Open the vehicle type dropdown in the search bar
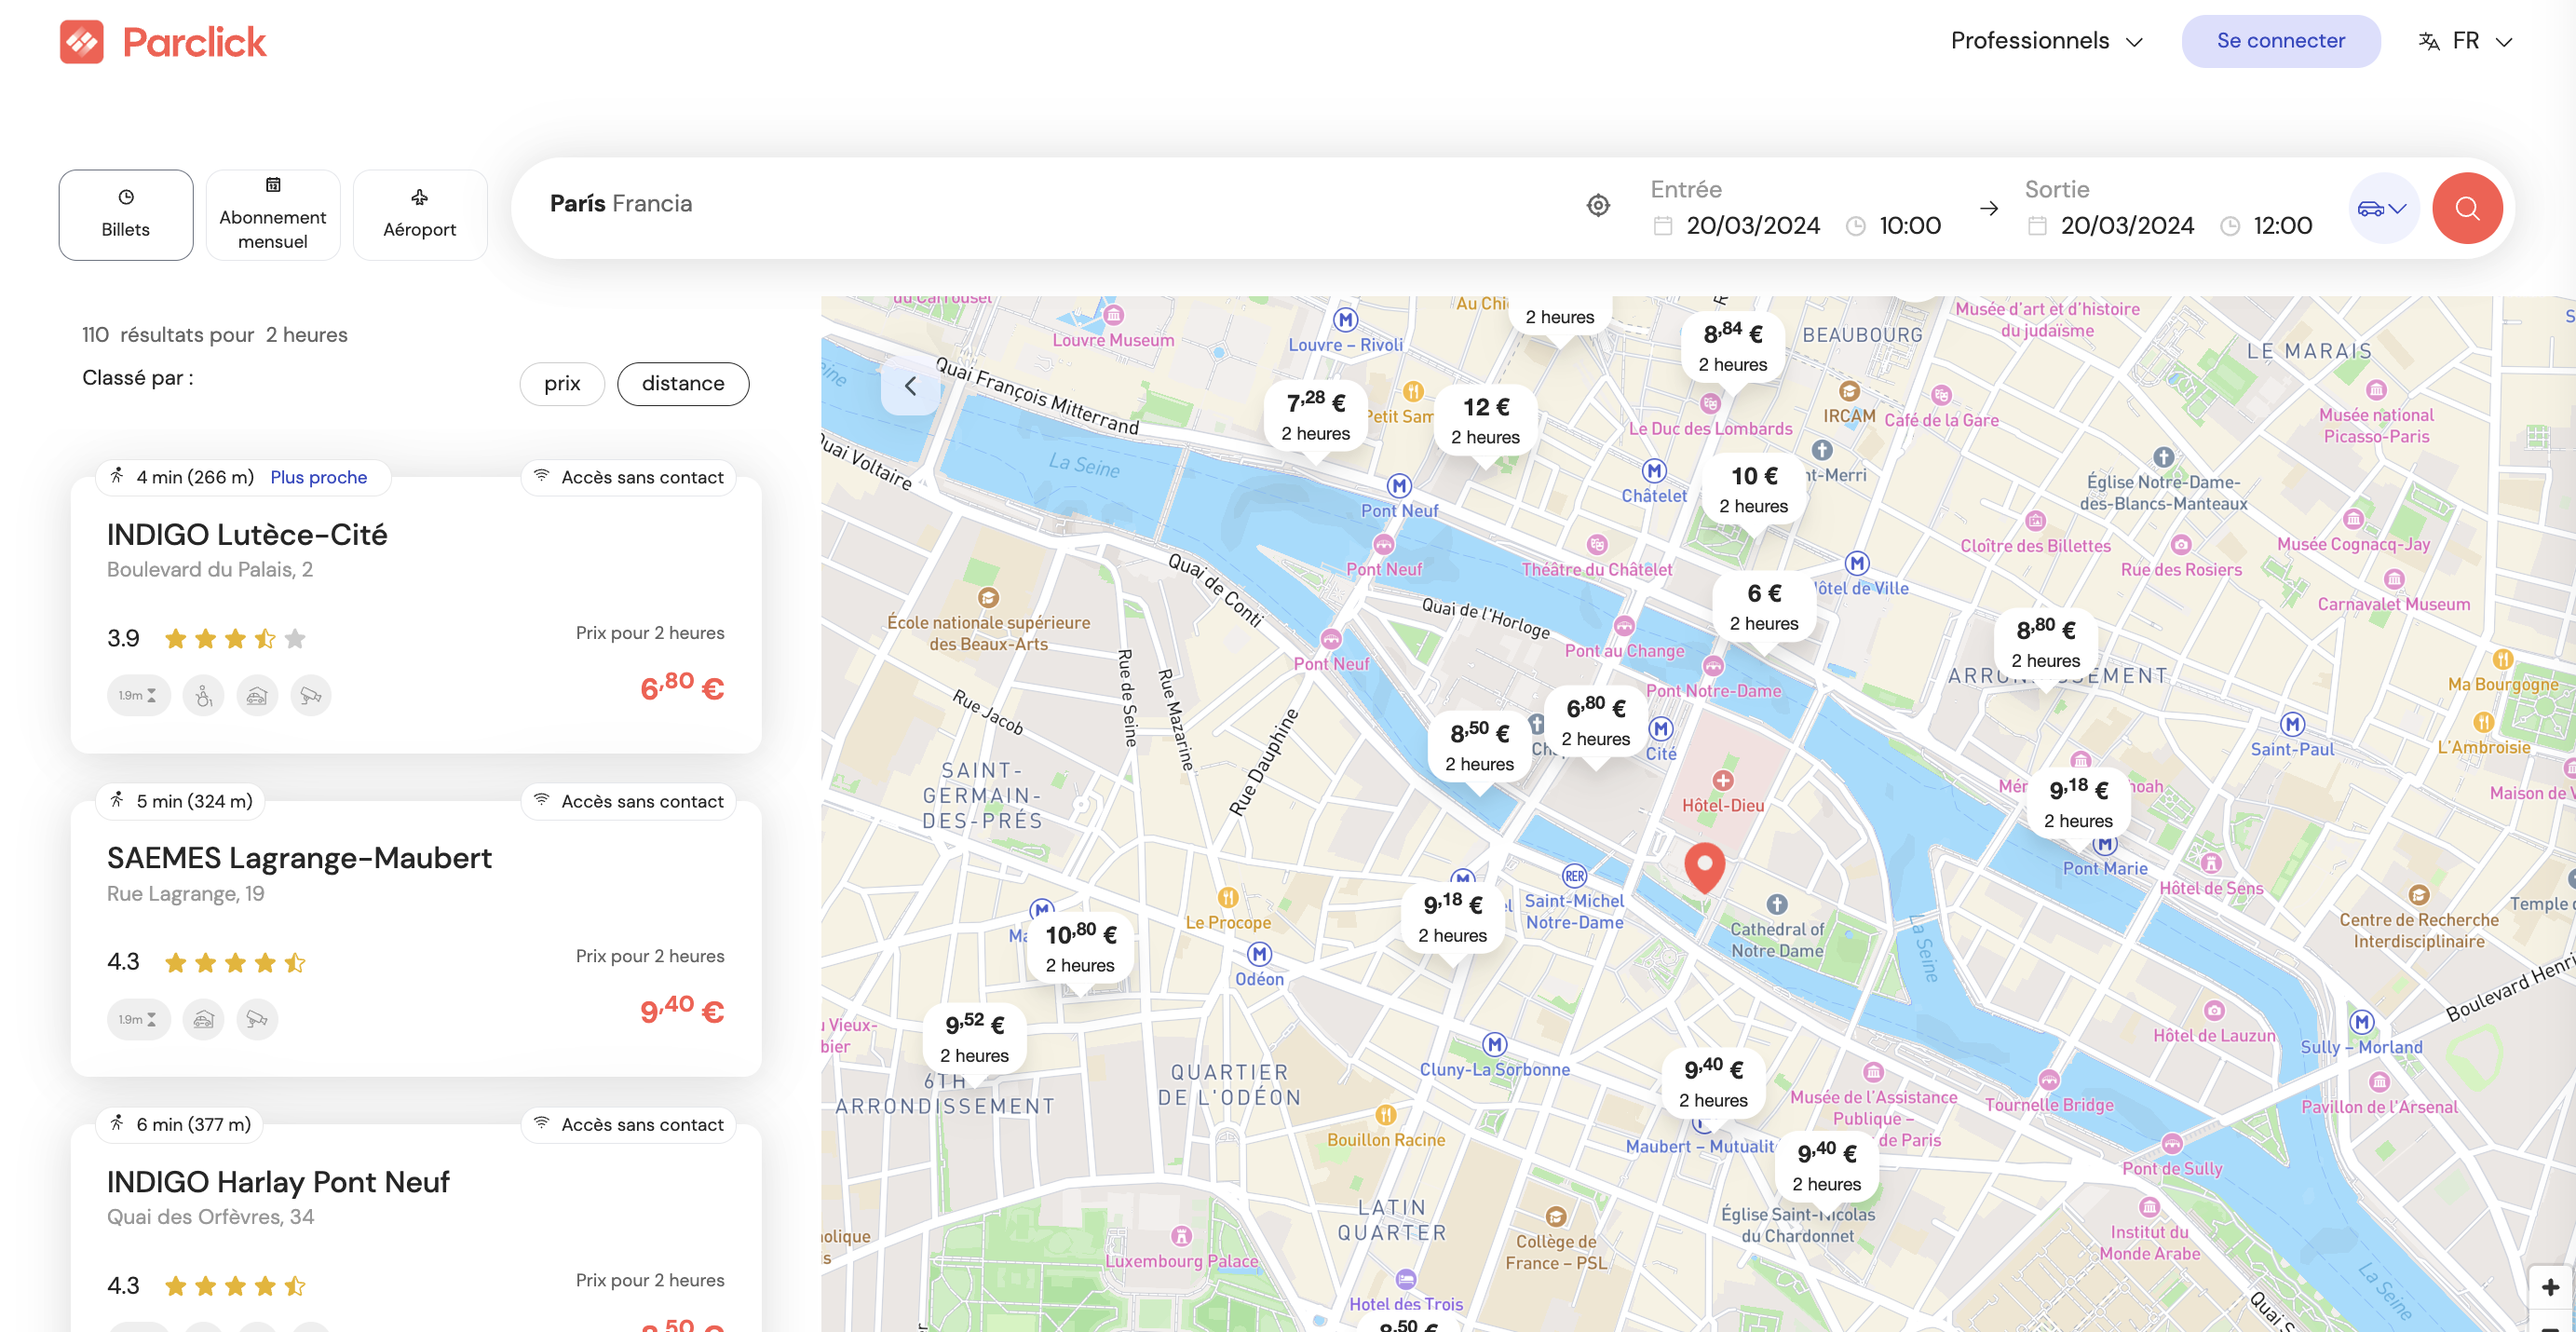Viewport: 2576px width, 1332px height. 2383,208
